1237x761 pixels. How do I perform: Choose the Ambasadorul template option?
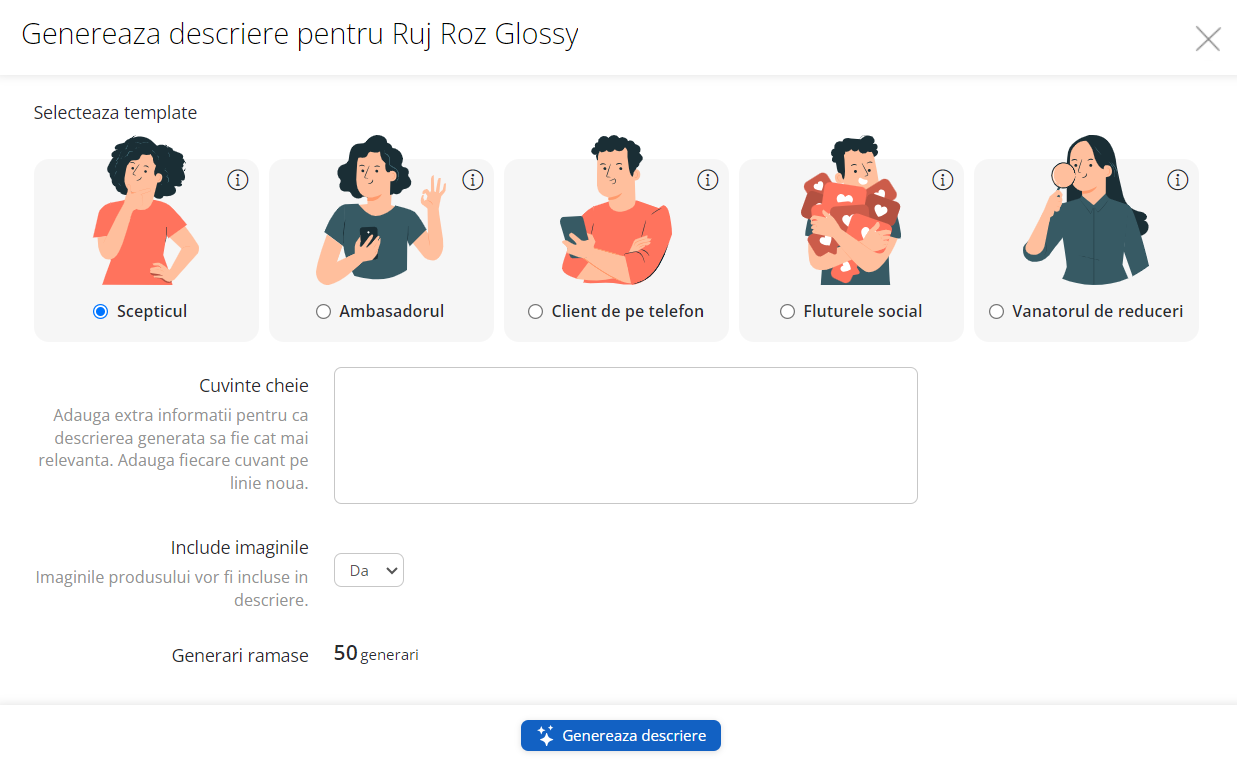click(x=323, y=312)
